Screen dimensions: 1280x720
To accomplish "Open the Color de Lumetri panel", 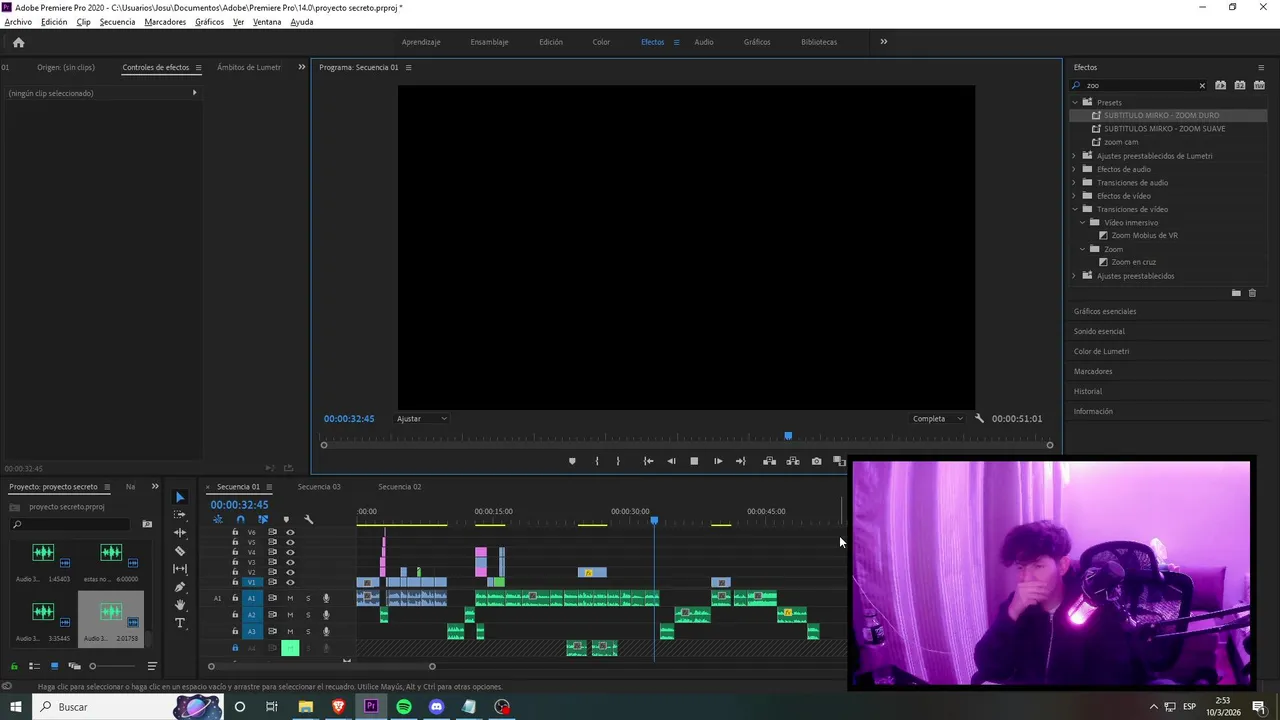I will (1101, 351).
